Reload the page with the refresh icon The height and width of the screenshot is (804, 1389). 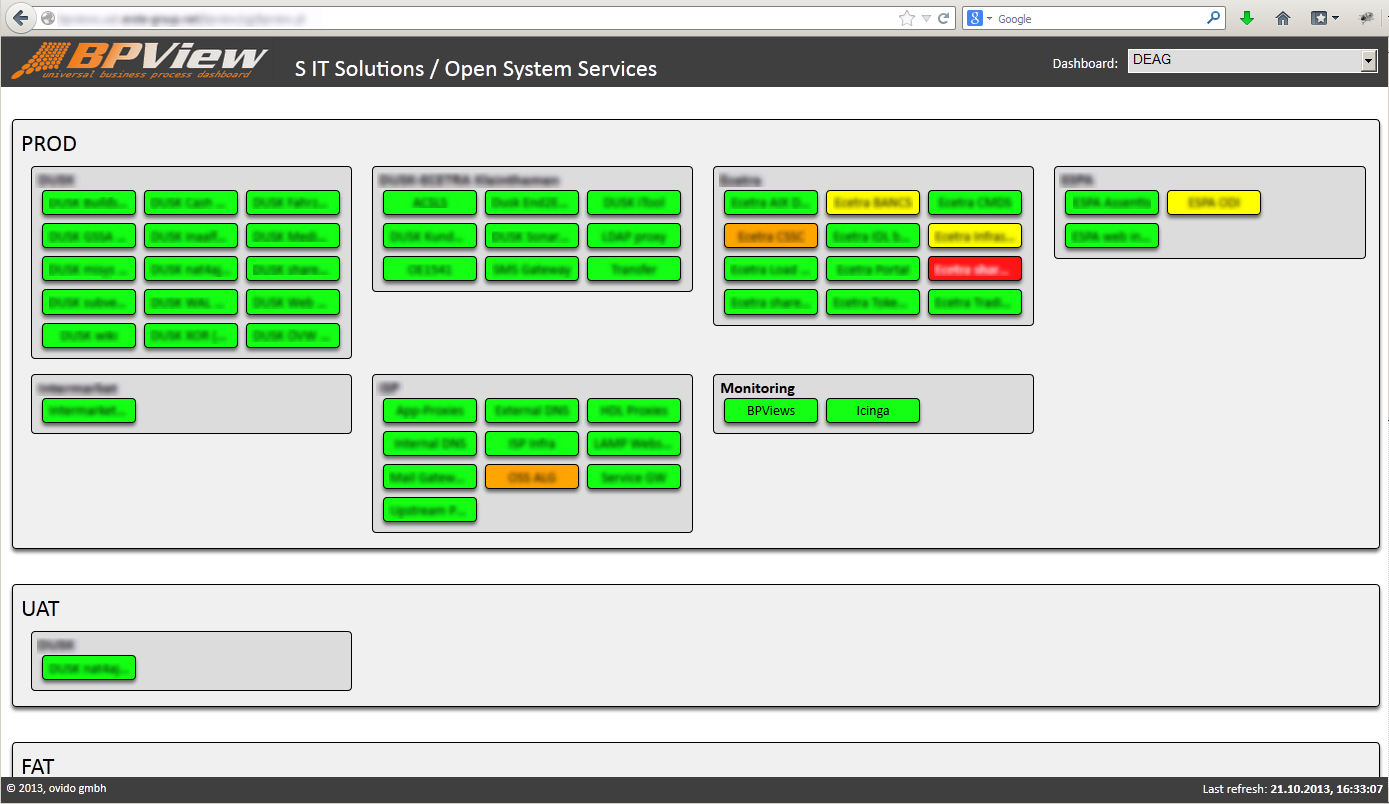[x=943, y=18]
